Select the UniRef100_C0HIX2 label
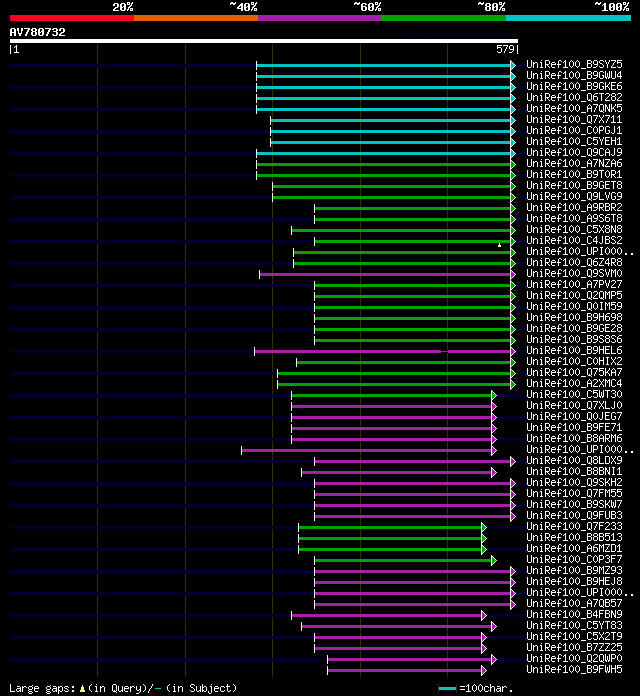This screenshot has width=640, height=696. pyautogui.click(x=574, y=361)
